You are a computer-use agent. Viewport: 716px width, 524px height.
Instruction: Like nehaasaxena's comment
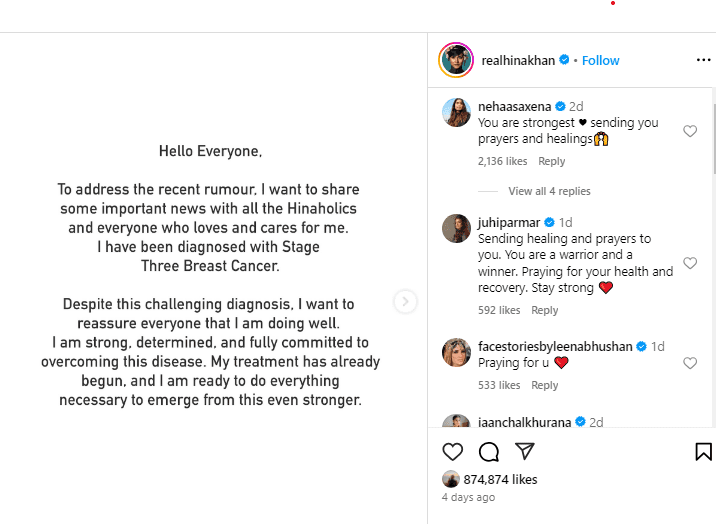click(x=689, y=131)
